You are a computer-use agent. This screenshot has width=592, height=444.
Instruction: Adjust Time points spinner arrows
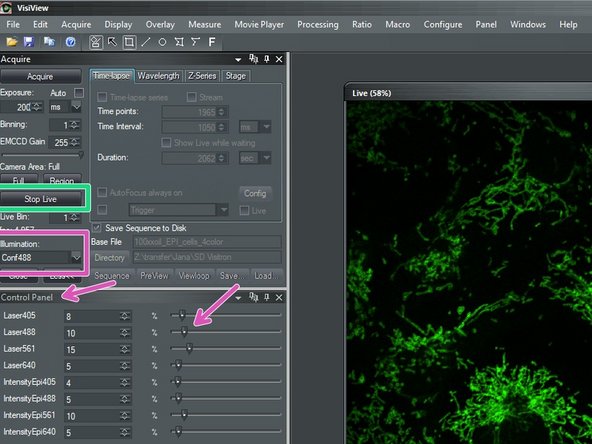pyautogui.click(x=221, y=112)
